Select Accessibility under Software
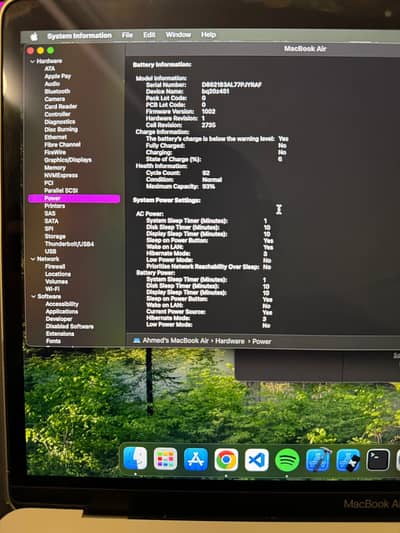400x533 pixels. coord(62,304)
